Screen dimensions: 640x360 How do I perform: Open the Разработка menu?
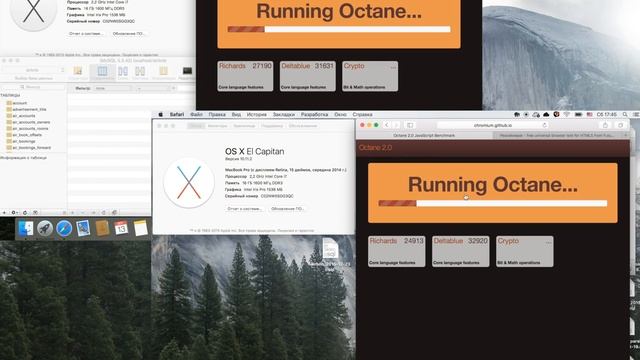[314, 115]
